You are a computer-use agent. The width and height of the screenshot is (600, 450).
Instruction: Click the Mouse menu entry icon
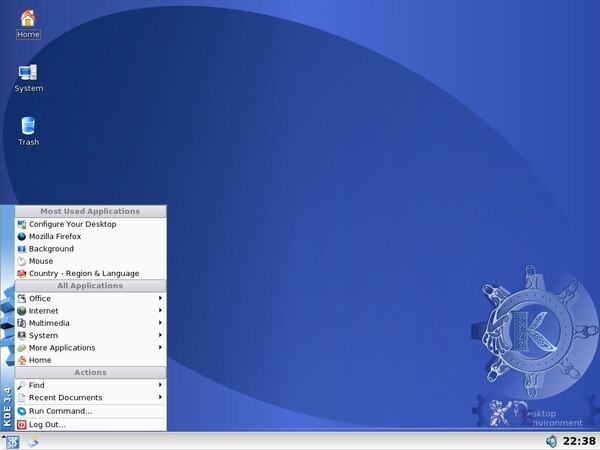22,261
